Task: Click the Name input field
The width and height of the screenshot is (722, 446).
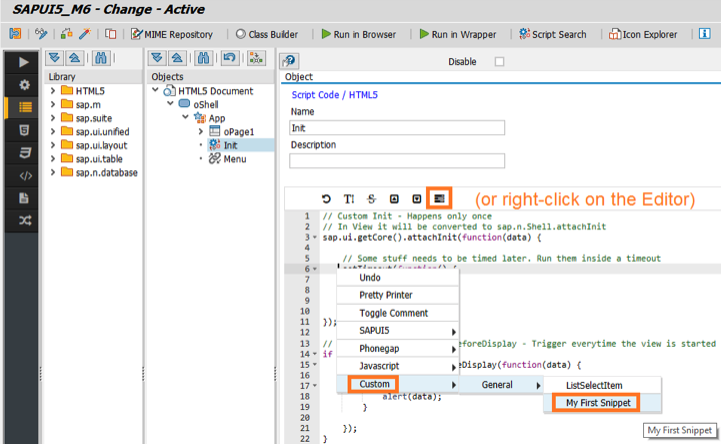Action: 397,127
